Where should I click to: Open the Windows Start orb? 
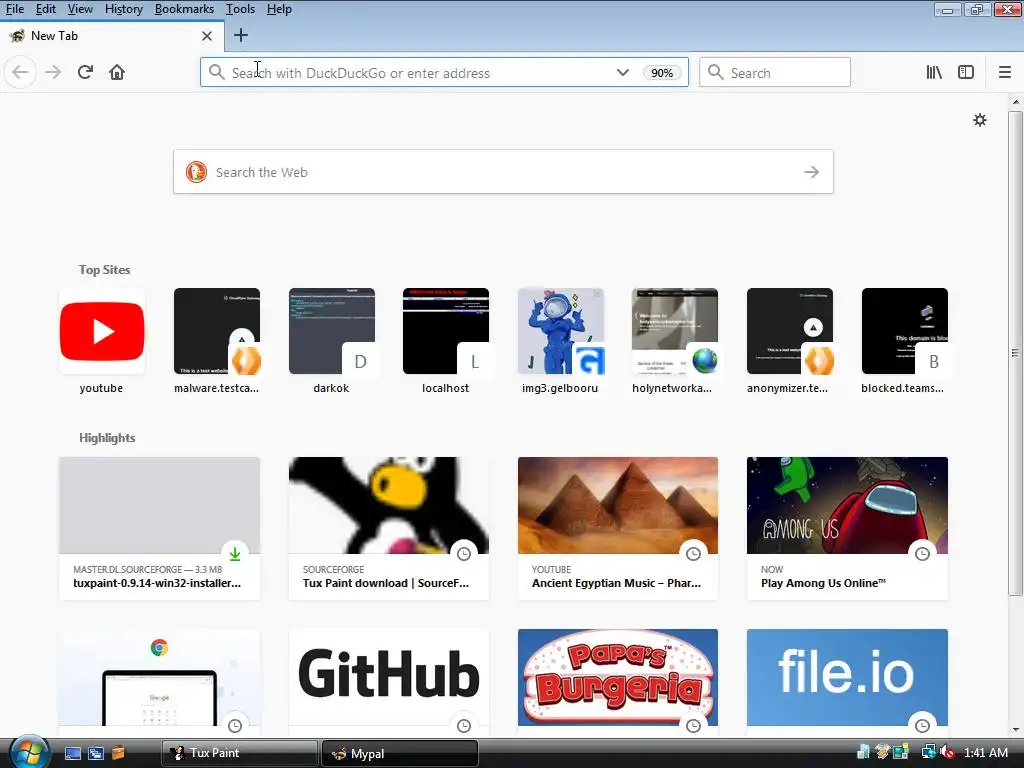tap(28, 753)
